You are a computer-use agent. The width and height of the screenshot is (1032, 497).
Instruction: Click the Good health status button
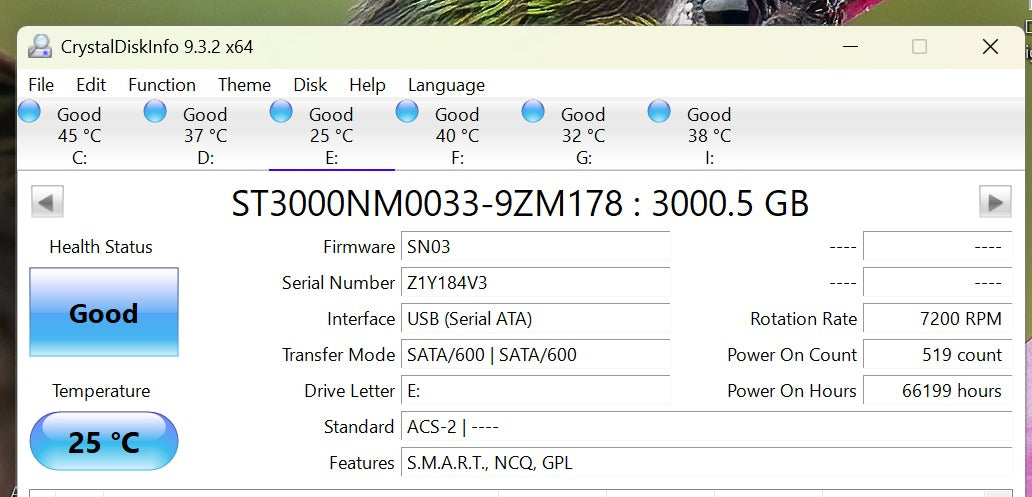104,313
